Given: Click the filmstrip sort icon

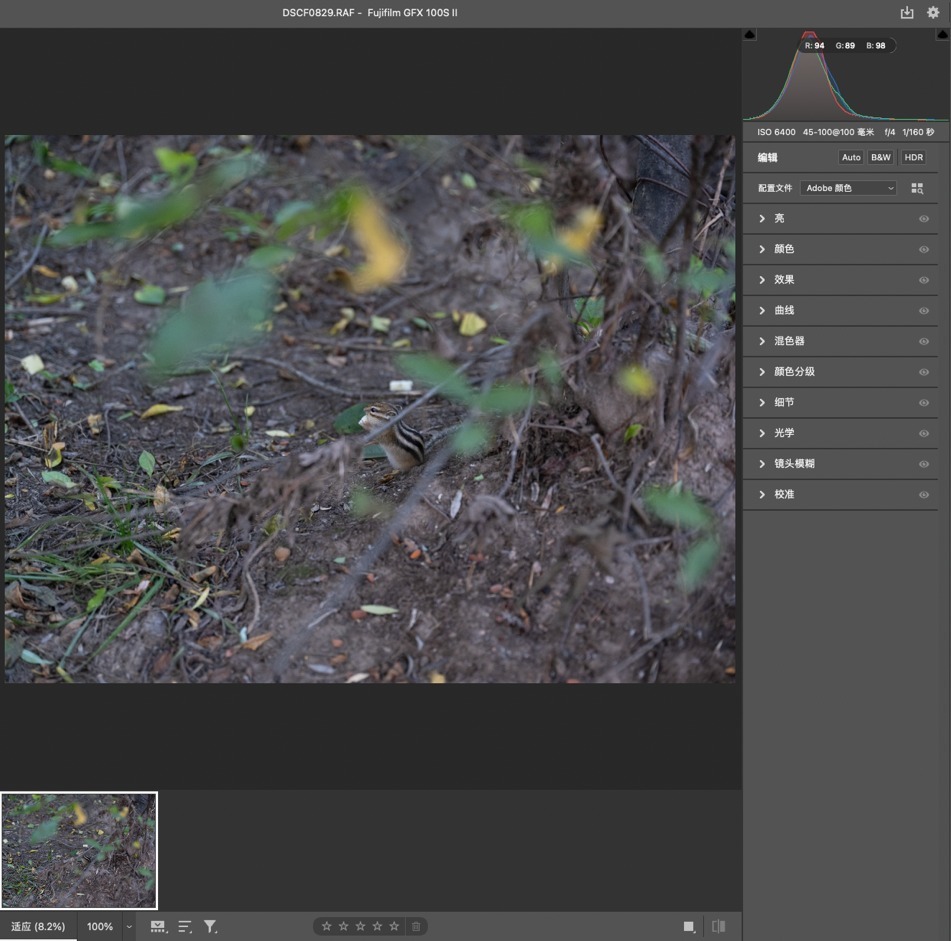Looking at the screenshot, I should (185, 927).
